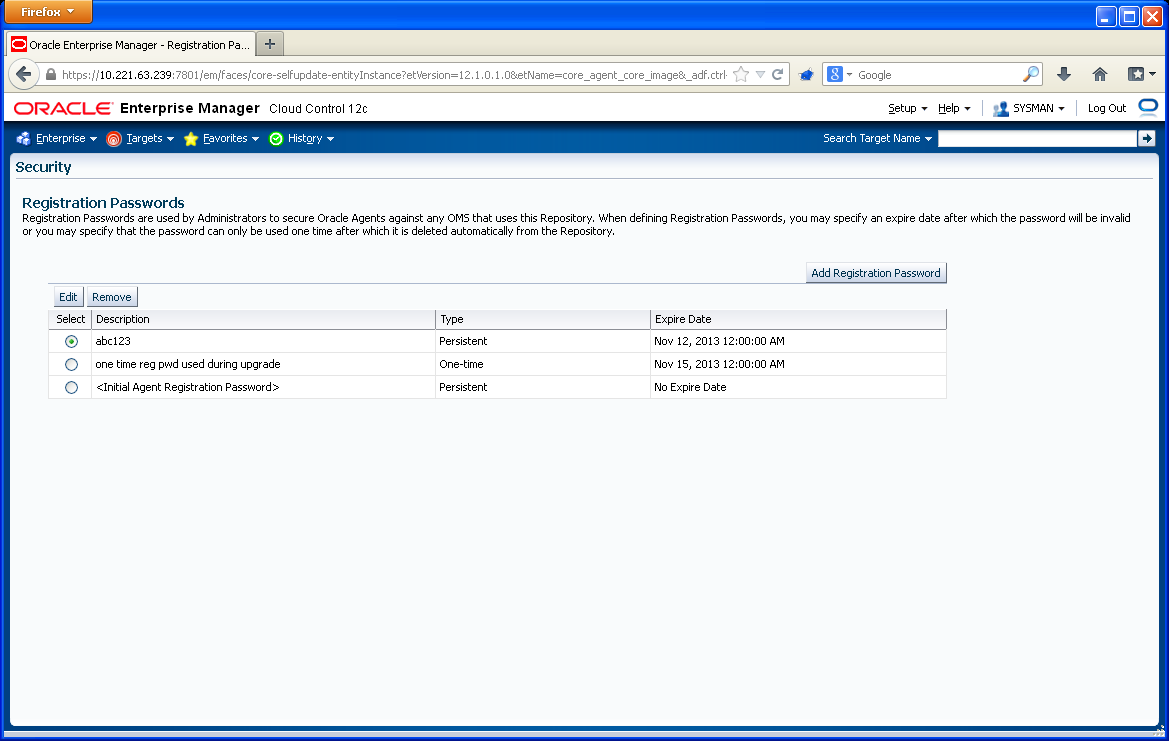Open the address bar history dropdown arrow

[x=760, y=75]
